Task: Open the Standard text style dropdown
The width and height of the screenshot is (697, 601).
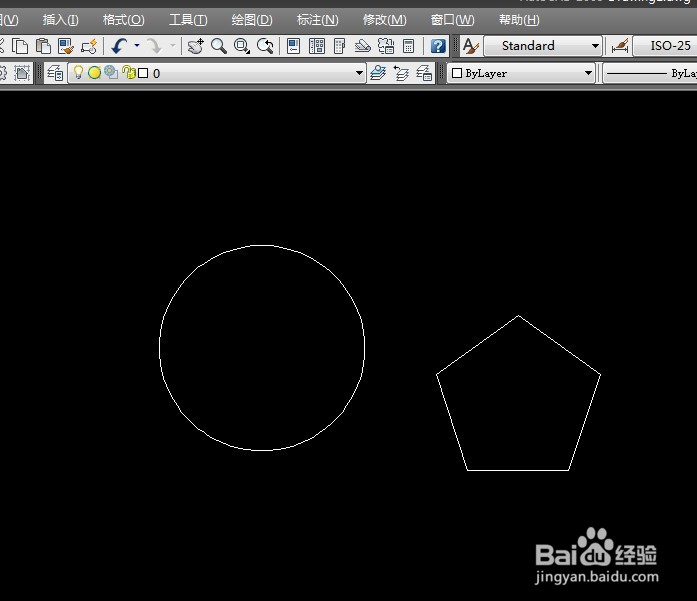Action: point(542,46)
